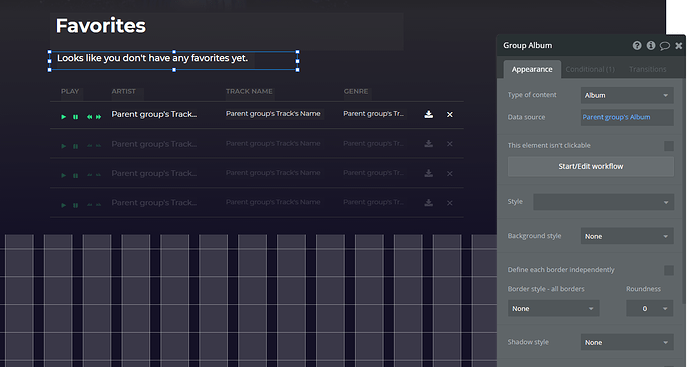Click the help question mark icon in Group Album panel
The height and width of the screenshot is (367, 690).
pos(637,45)
